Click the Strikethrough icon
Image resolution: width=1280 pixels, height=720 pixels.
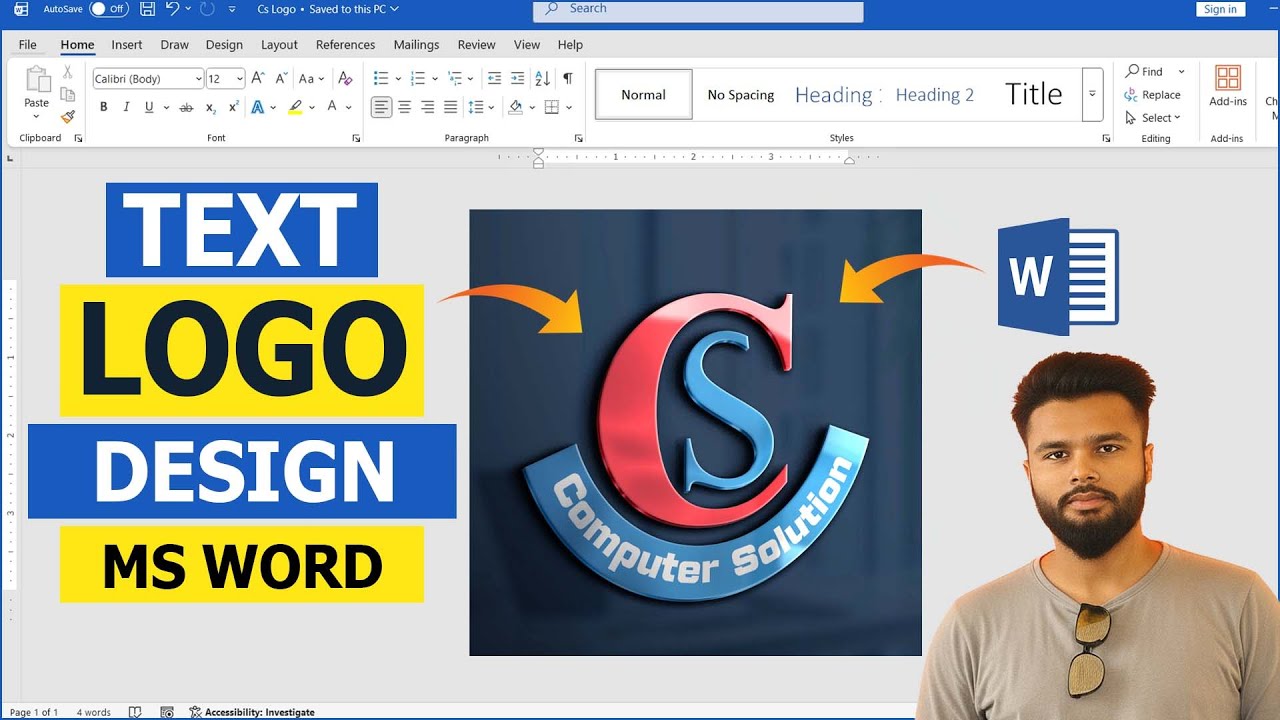pyautogui.click(x=186, y=107)
